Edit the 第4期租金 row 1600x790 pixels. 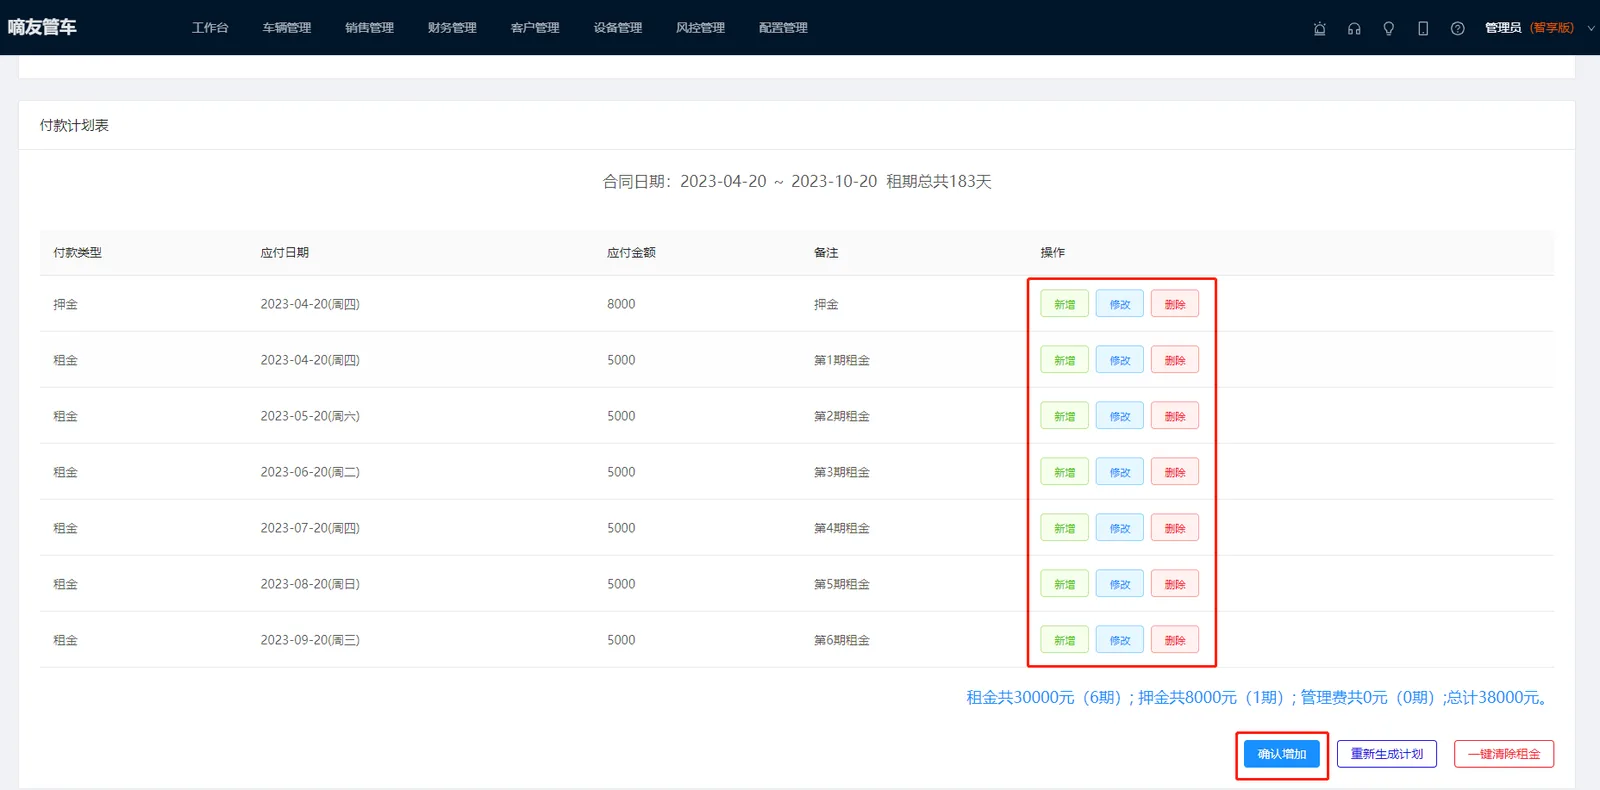[1120, 528]
